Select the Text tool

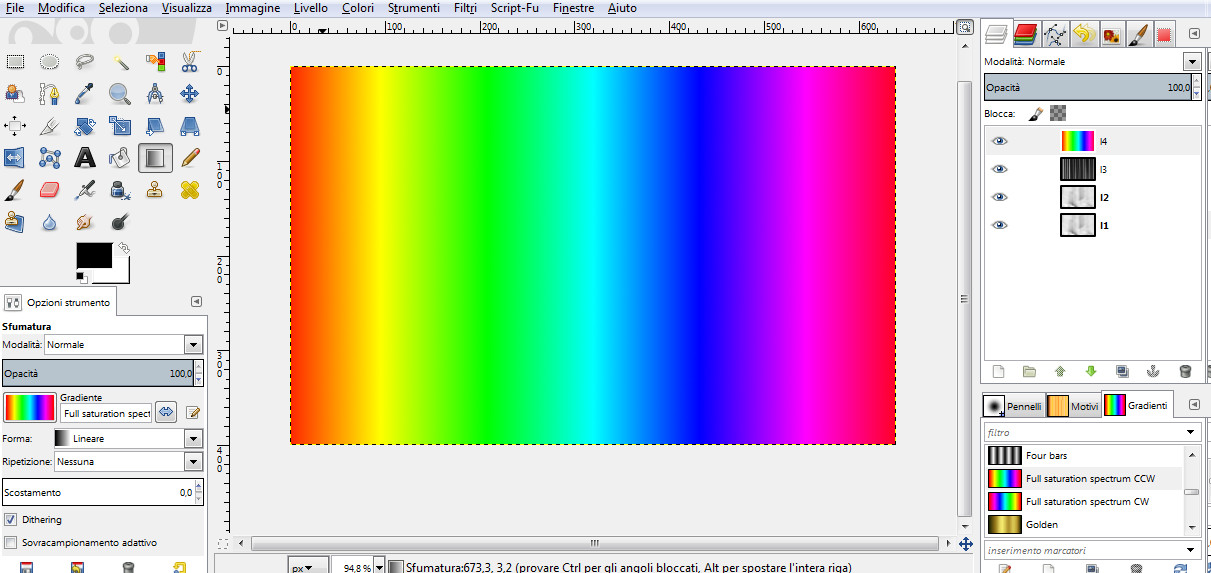pos(85,158)
